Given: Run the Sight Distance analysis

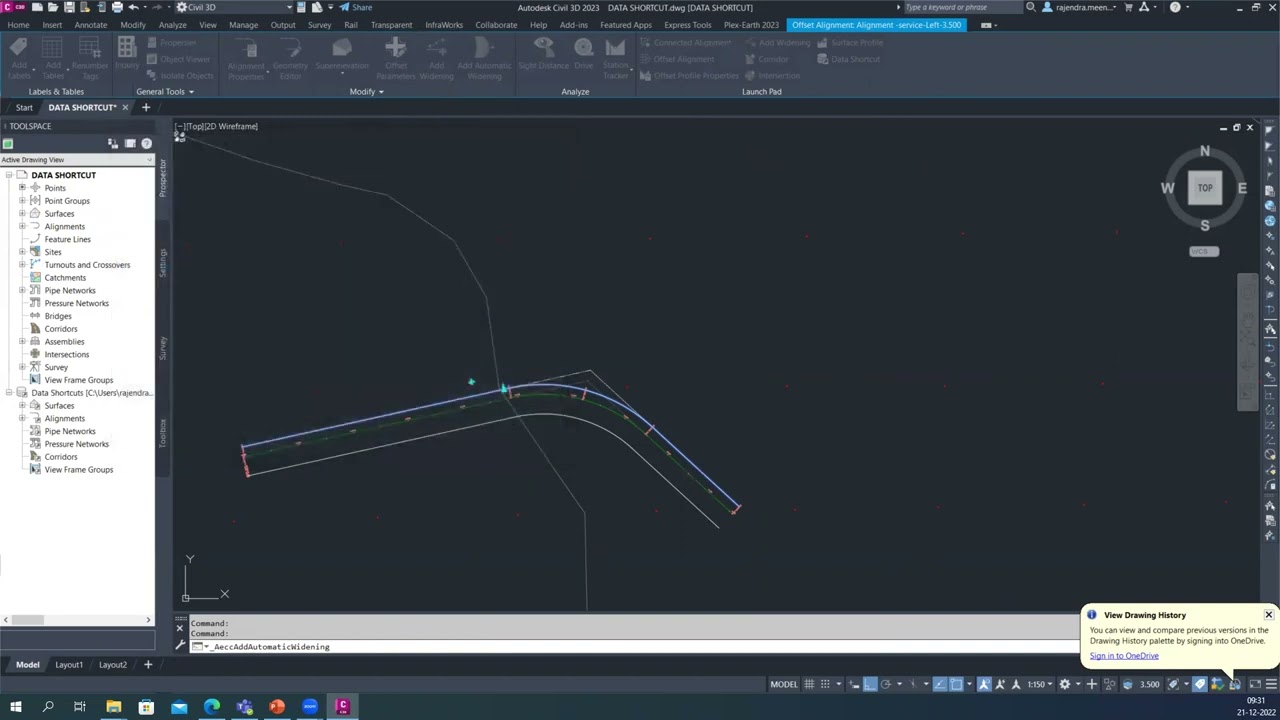Looking at the screenshot, I should click(x=543, y=54).
